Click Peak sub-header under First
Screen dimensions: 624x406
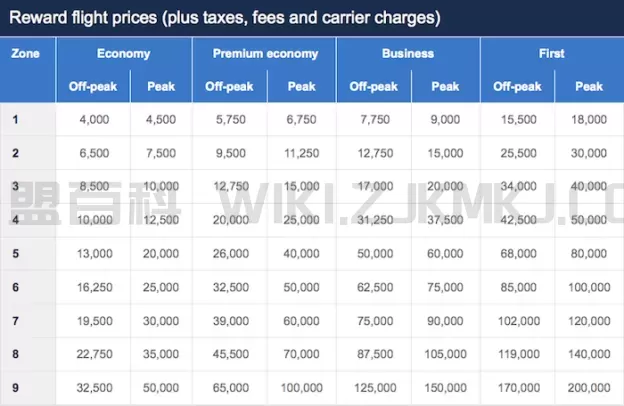click(589, 86)
